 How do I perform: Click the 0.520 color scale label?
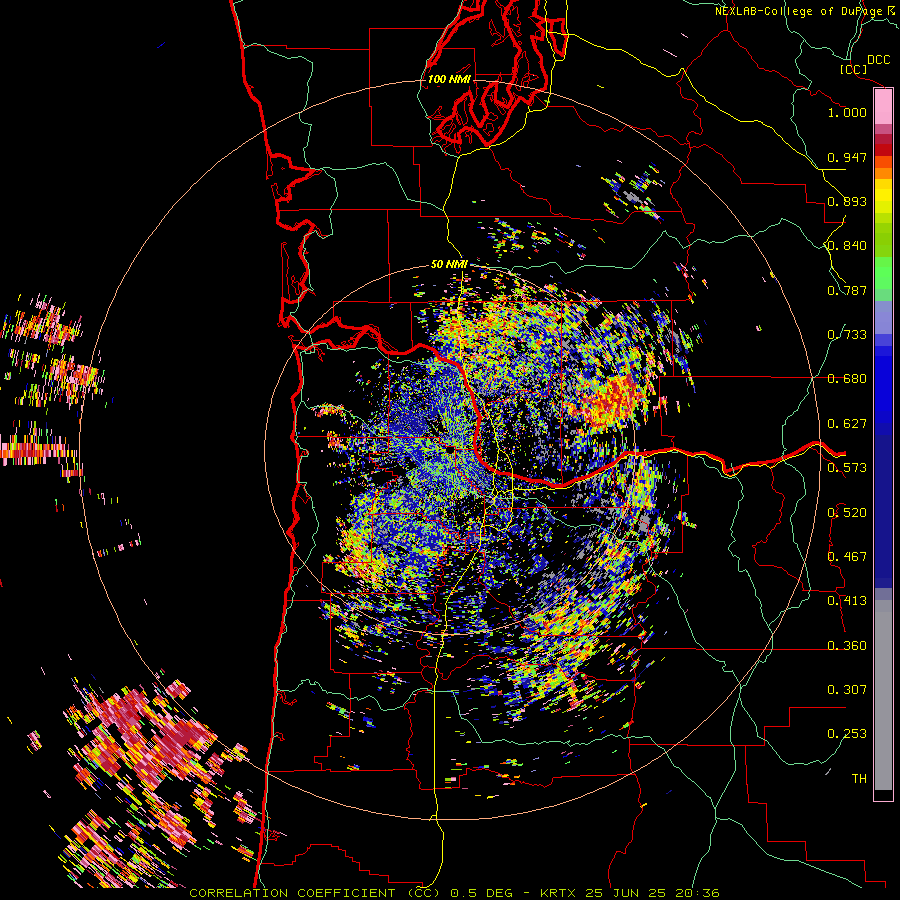coord(847,513)
